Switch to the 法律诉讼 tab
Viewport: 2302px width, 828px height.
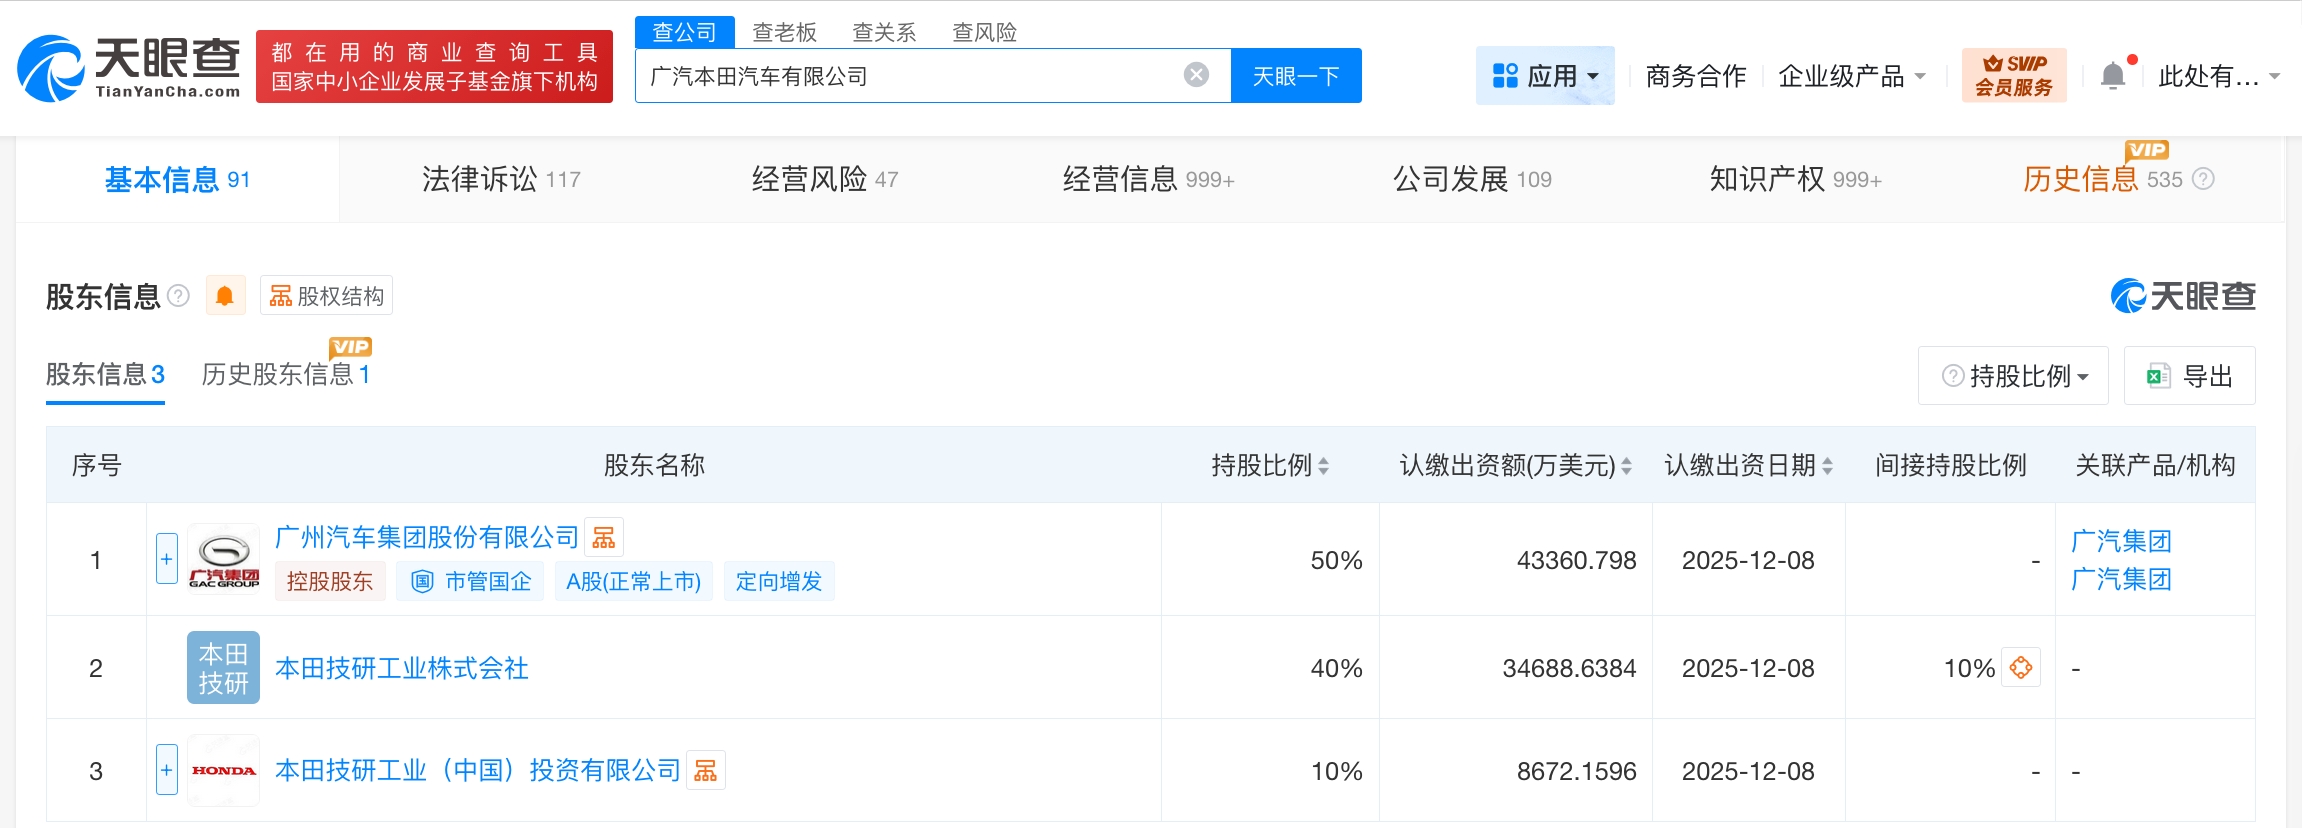(x=500, y=179)
